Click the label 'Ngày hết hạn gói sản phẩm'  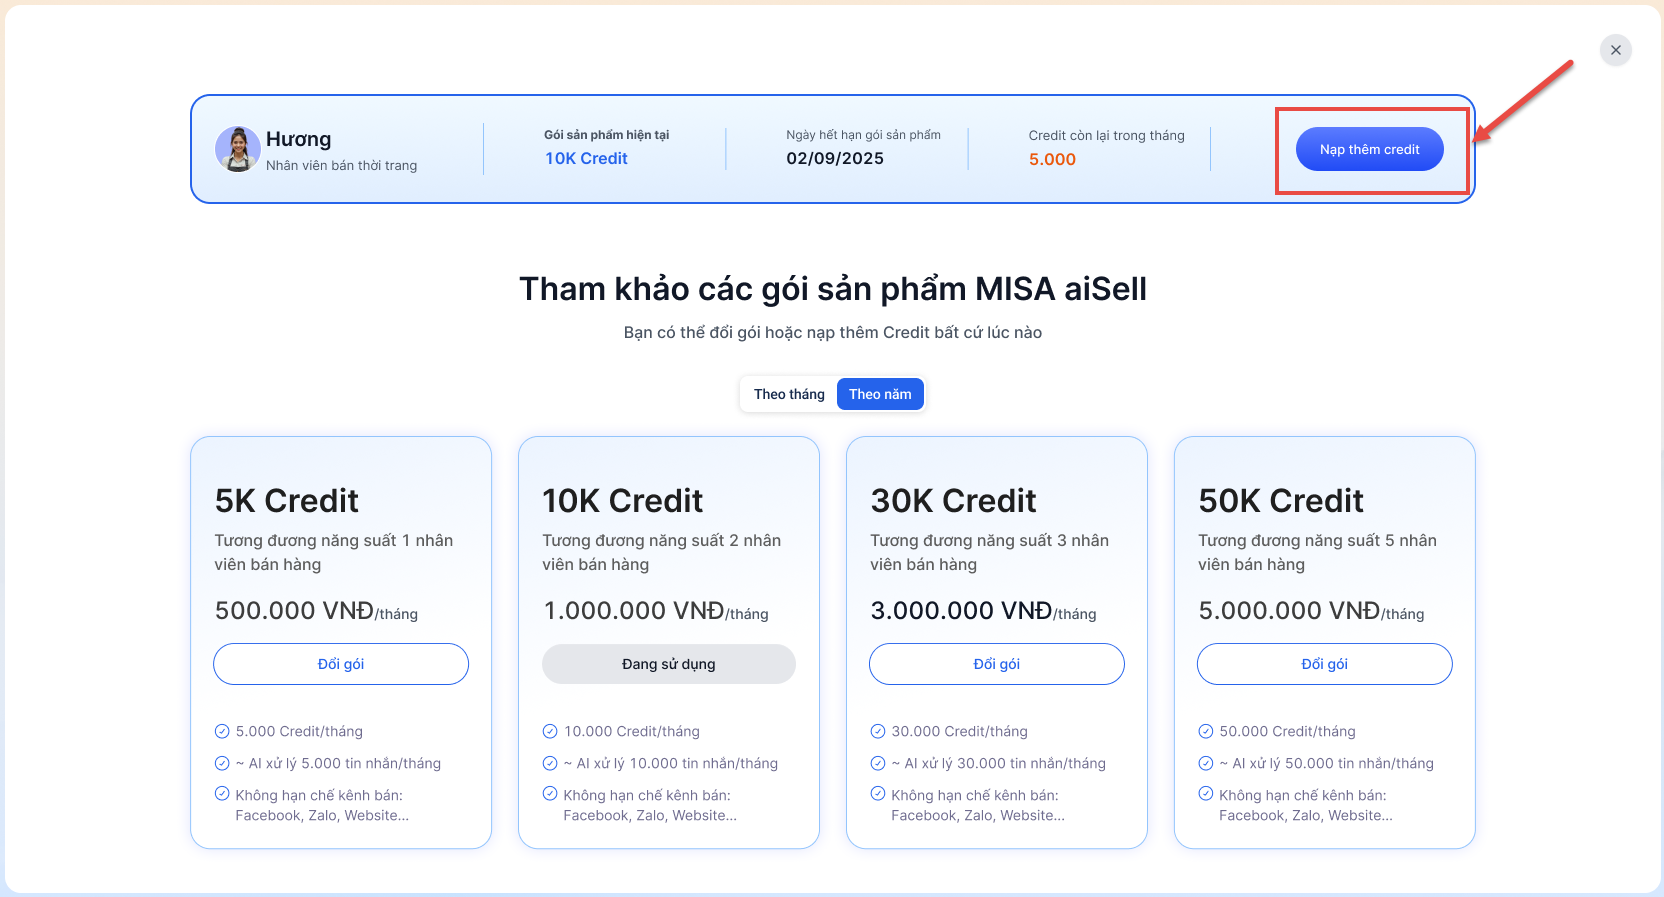(x=863, y=135)
